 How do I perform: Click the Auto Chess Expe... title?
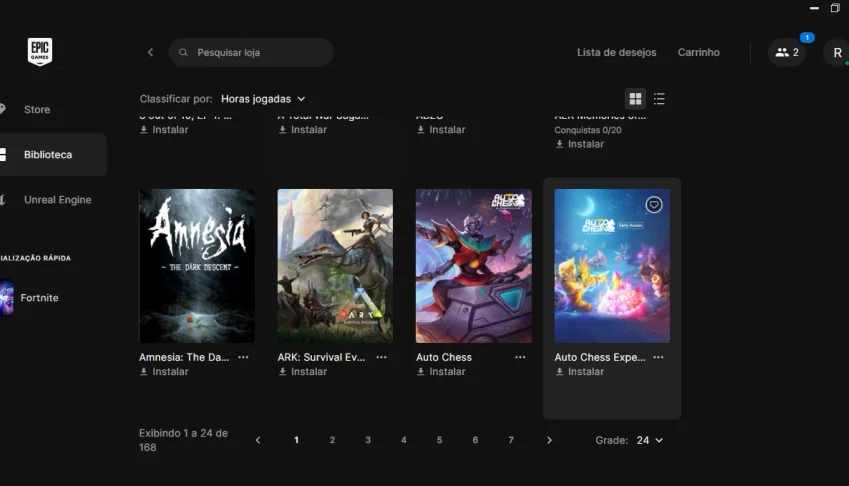click(x=599, y=357)
